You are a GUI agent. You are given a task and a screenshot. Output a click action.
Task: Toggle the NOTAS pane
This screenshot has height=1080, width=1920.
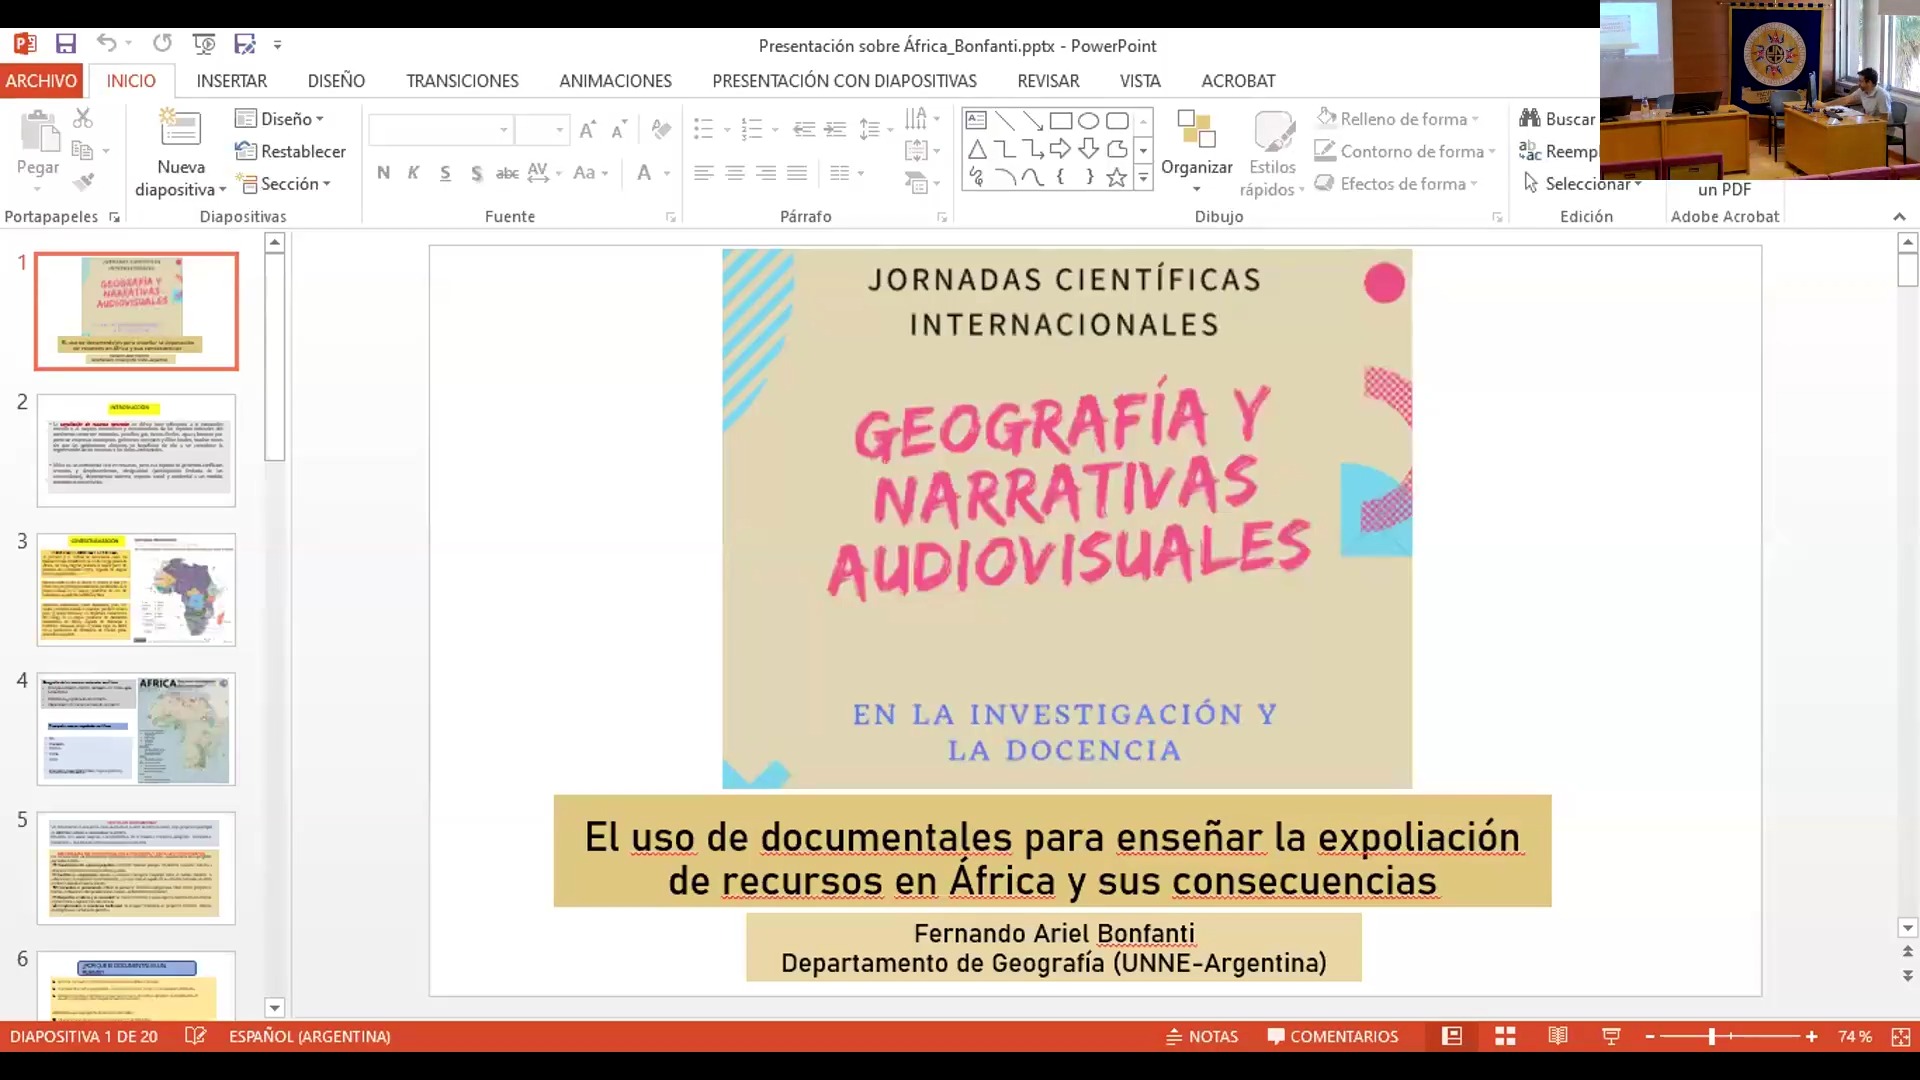pos(1202,1037)
